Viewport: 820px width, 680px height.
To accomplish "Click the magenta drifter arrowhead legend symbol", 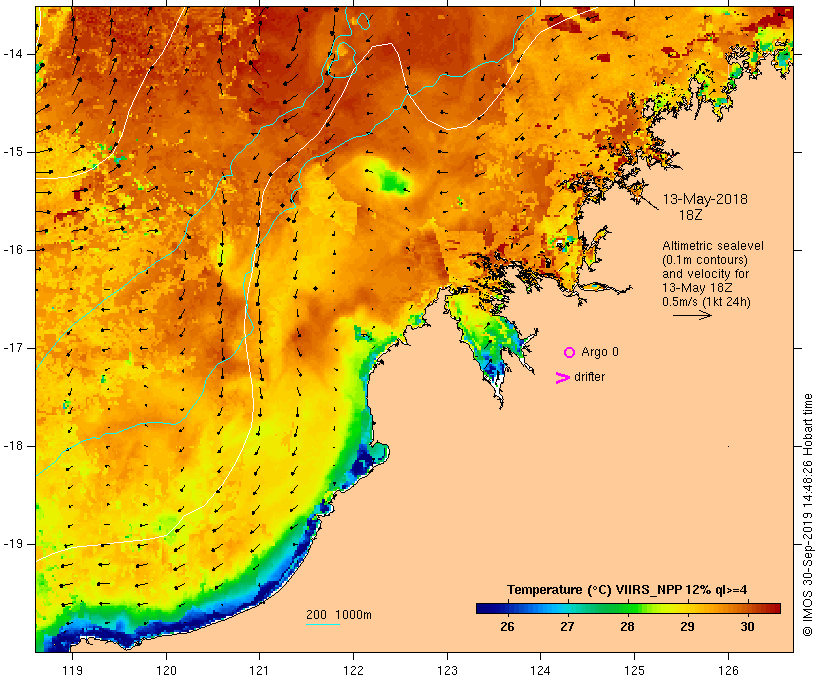I will [x=562, y=378].
